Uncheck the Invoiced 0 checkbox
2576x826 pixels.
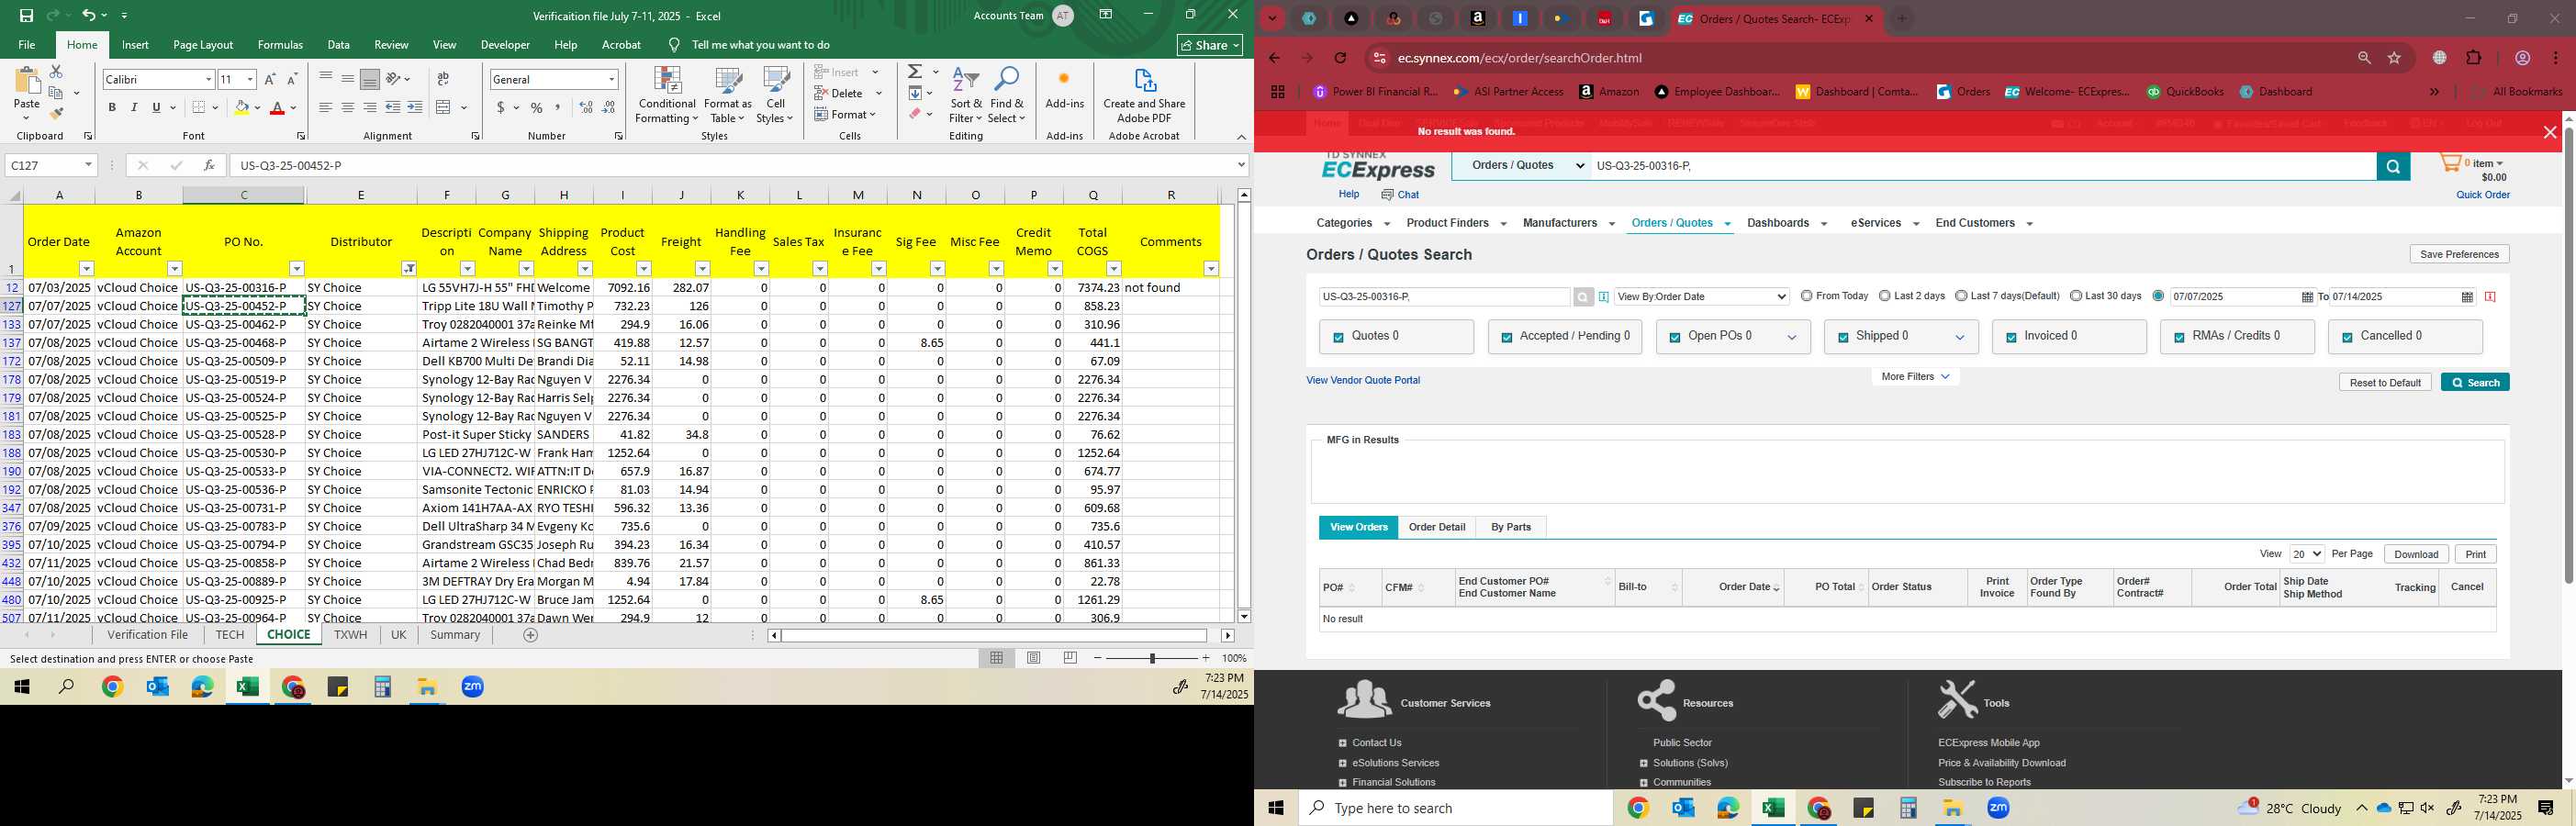[x=2011, y=338]
